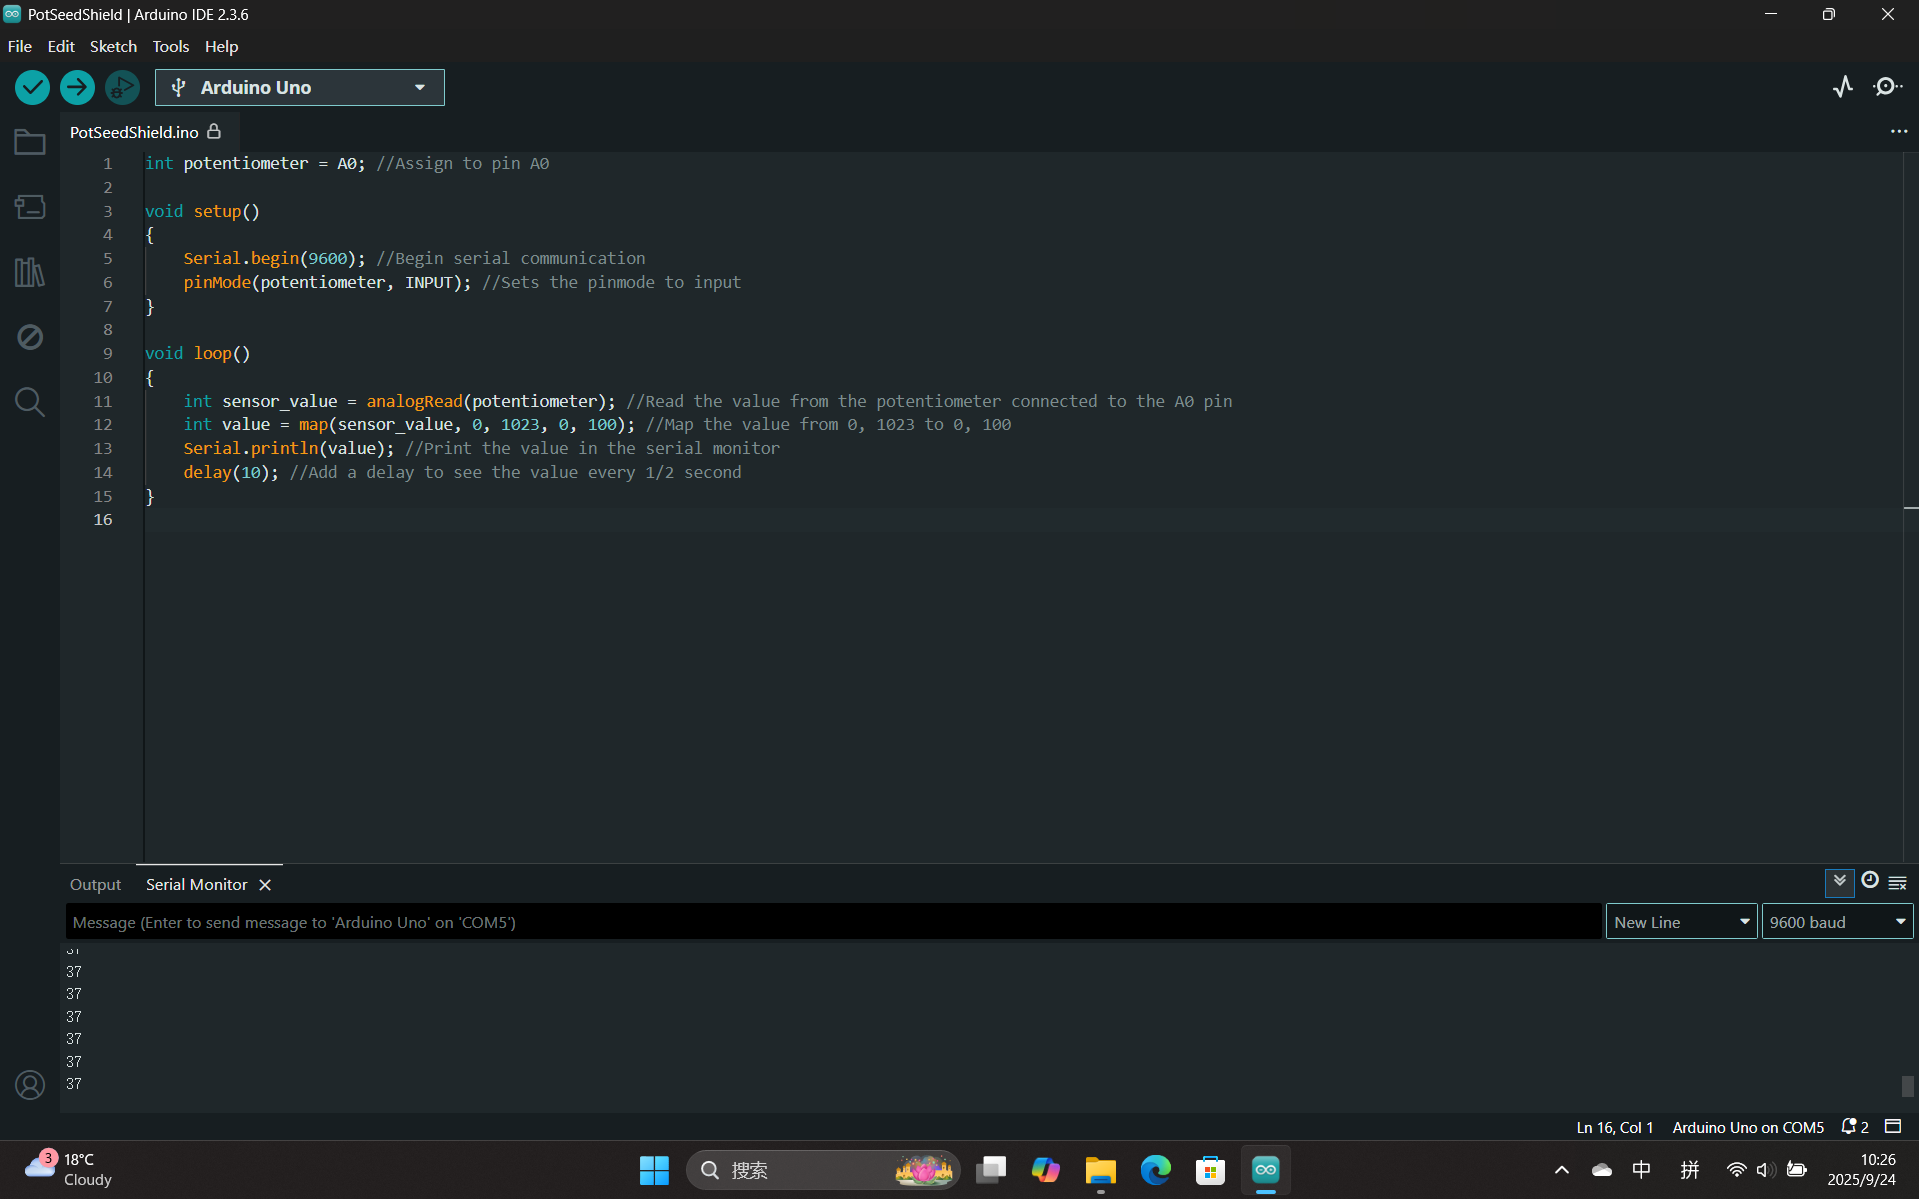
Task: Click the Serial Monitor magnifier icon top right
Action: [x=1887, y=87]
